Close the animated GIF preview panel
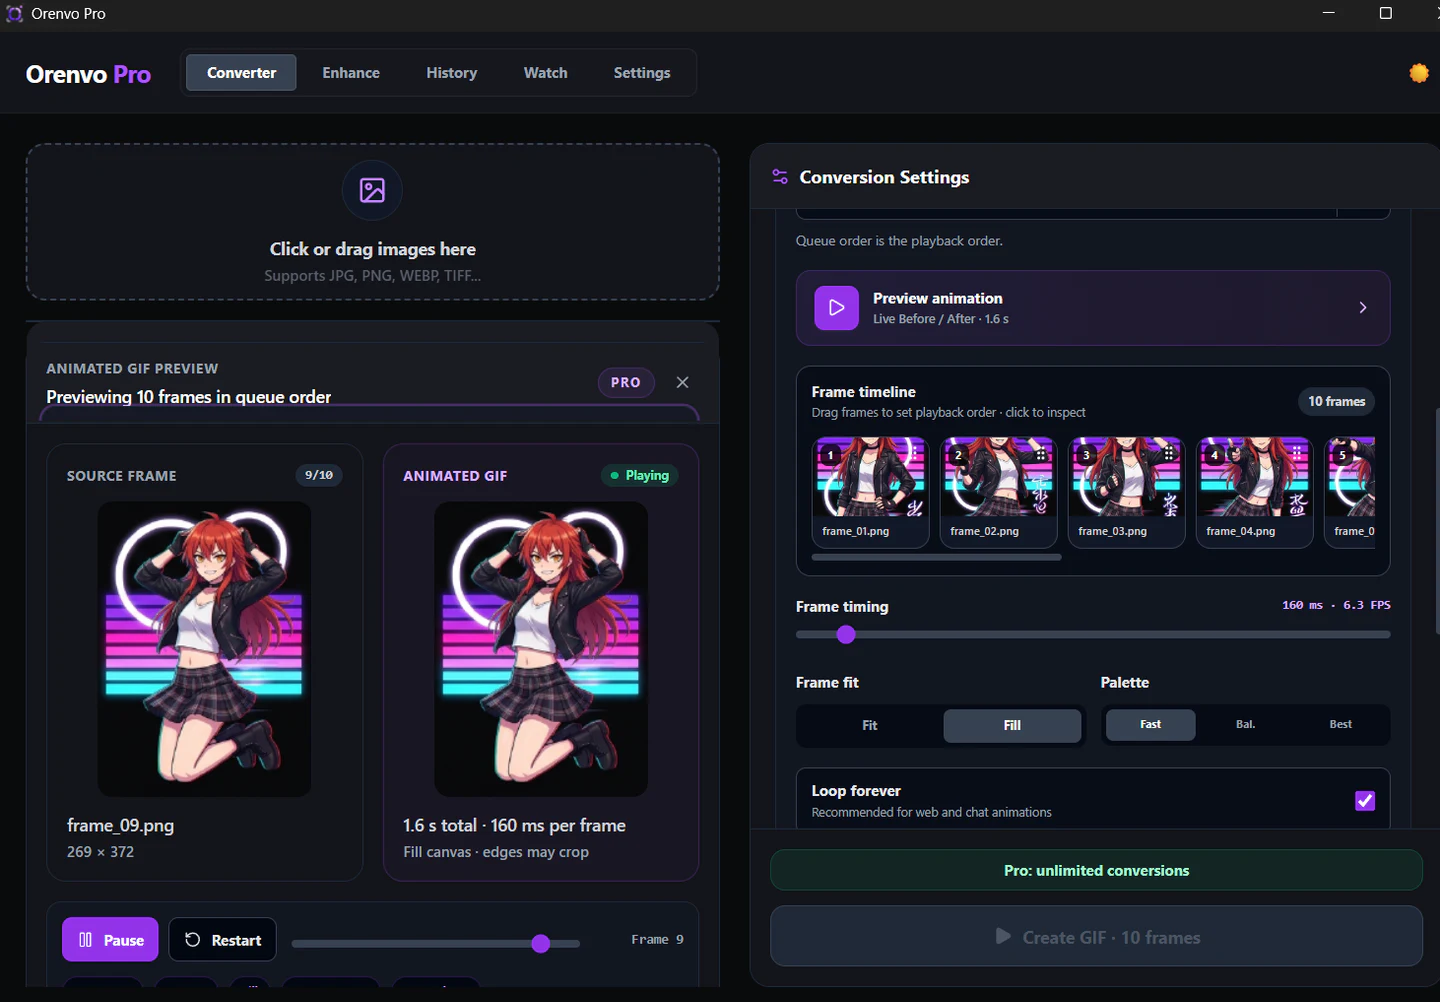1440x1002 pixels. coord(682,382)
